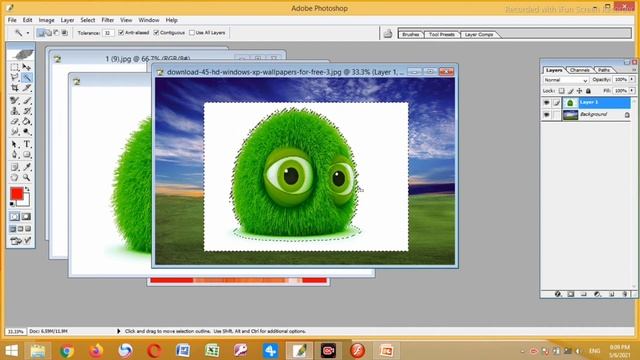This screenshot has height=360, width=640.
Task: Select the Healing Brush tool
Action: coord(15,100)
